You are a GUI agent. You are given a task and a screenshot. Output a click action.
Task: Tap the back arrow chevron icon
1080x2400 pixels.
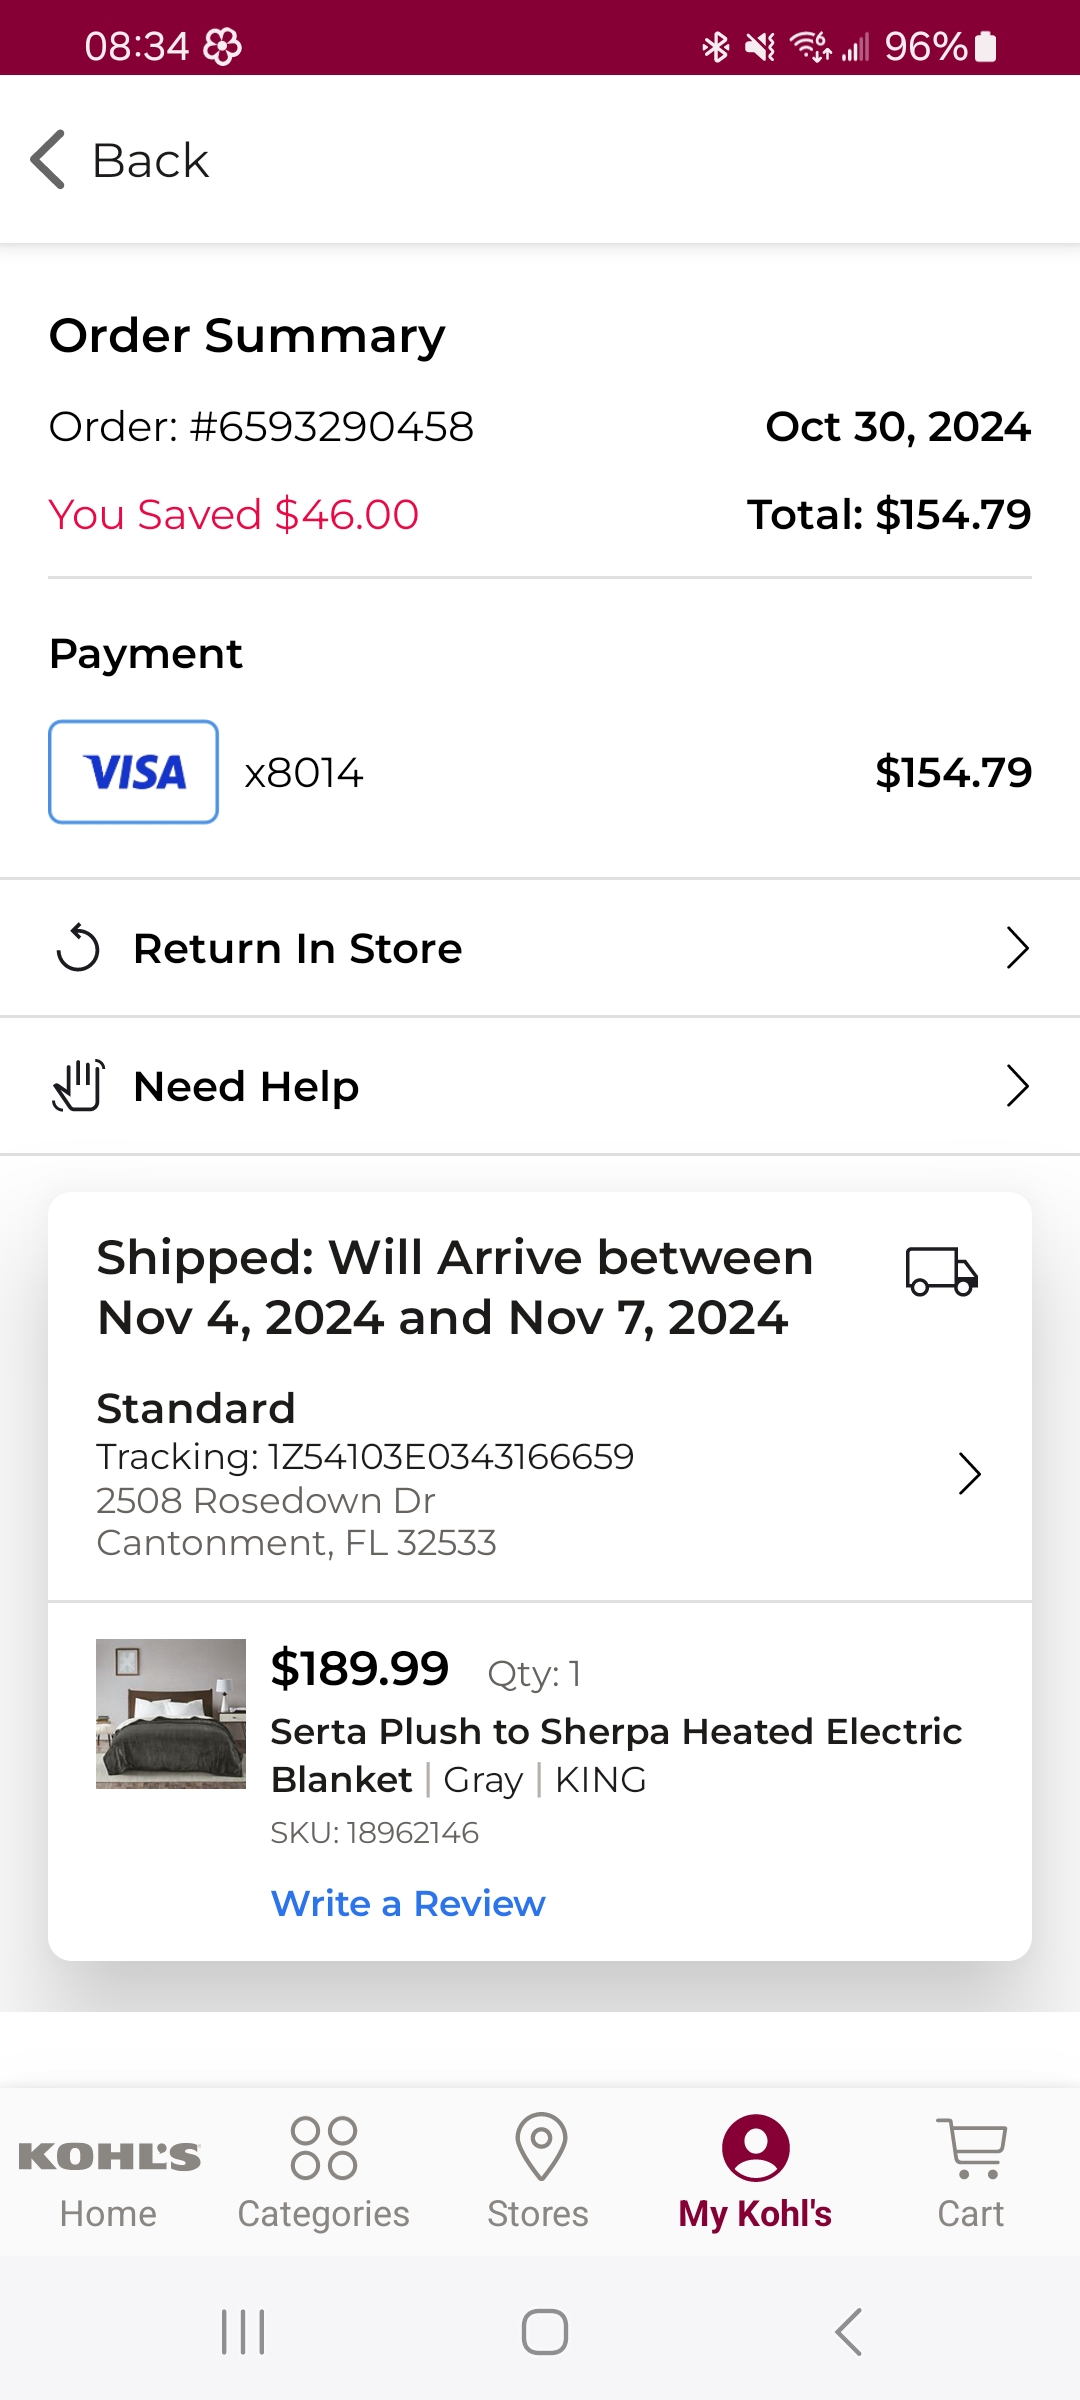tap(48, 159)
